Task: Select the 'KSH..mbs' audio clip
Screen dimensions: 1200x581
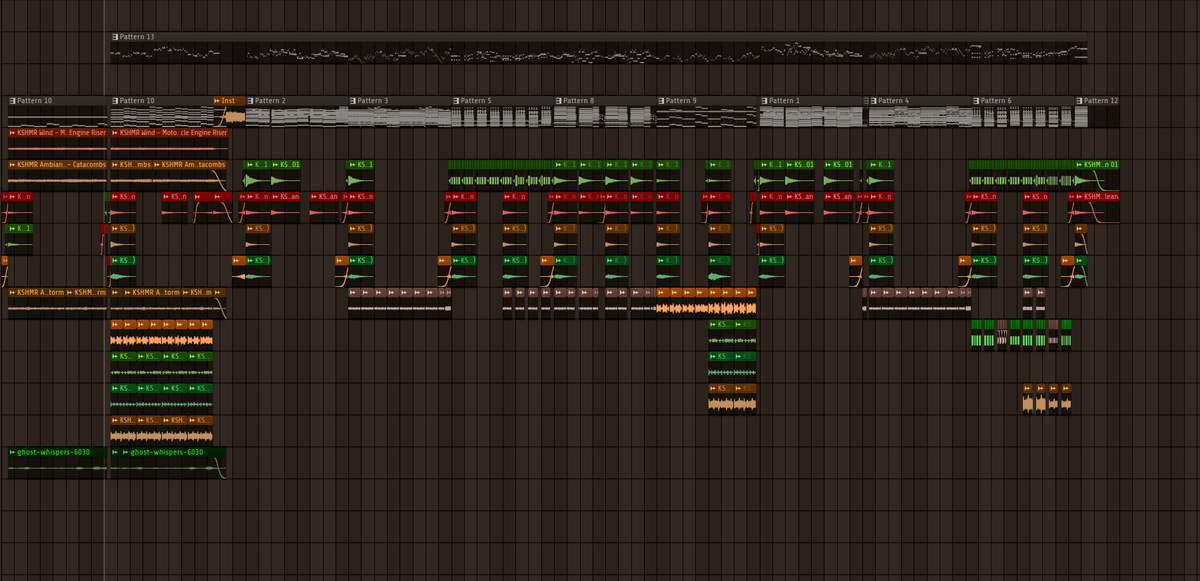Action: [131, 175]
